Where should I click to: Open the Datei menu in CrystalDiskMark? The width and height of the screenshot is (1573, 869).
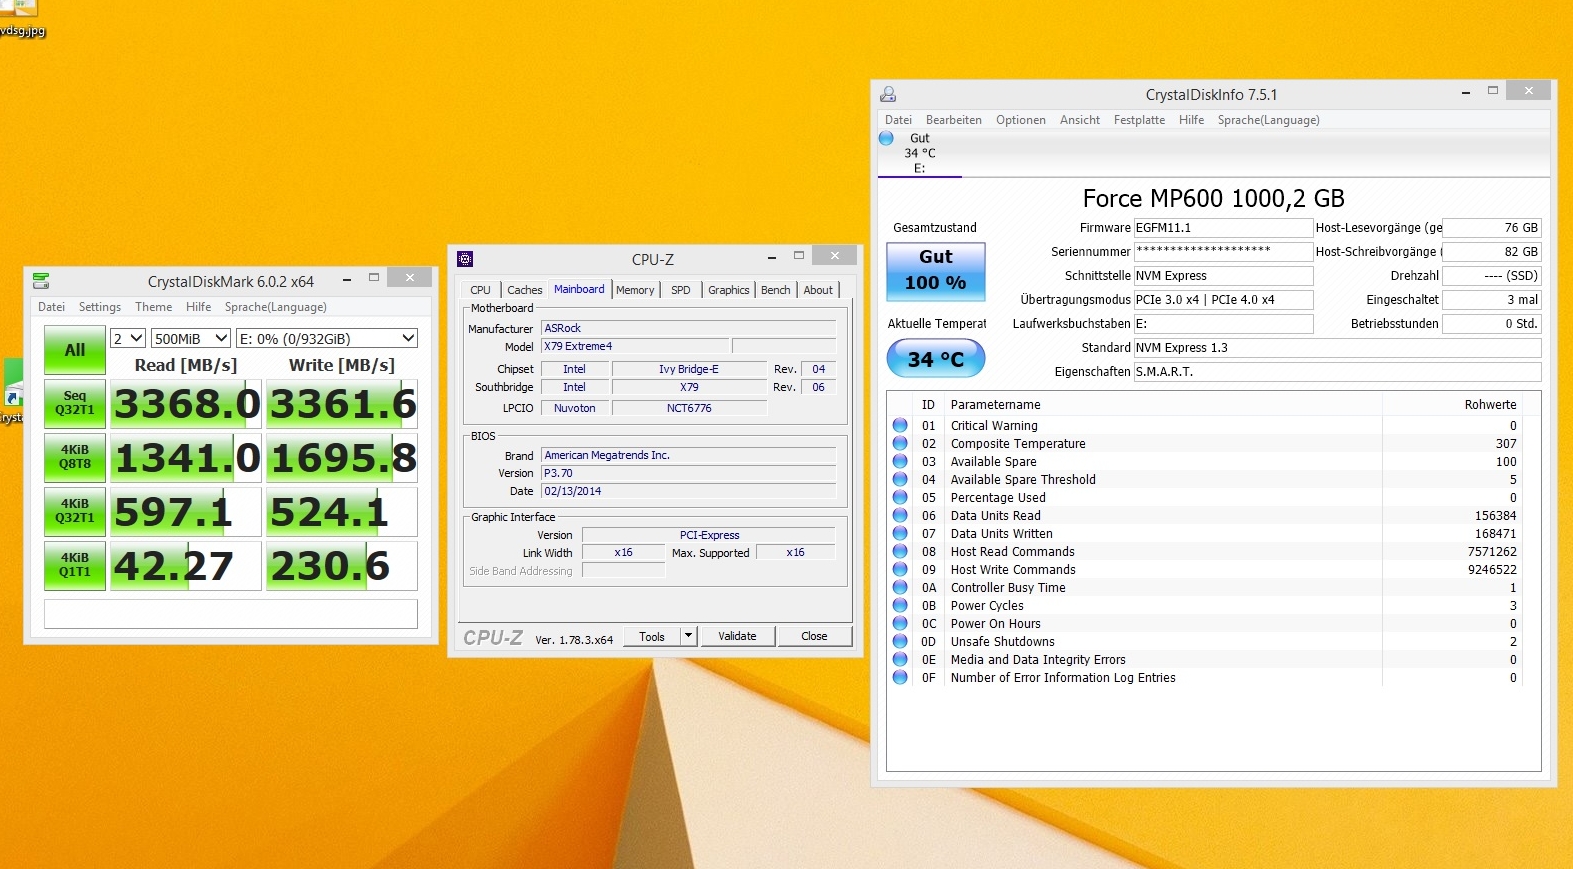pos(51,307)
